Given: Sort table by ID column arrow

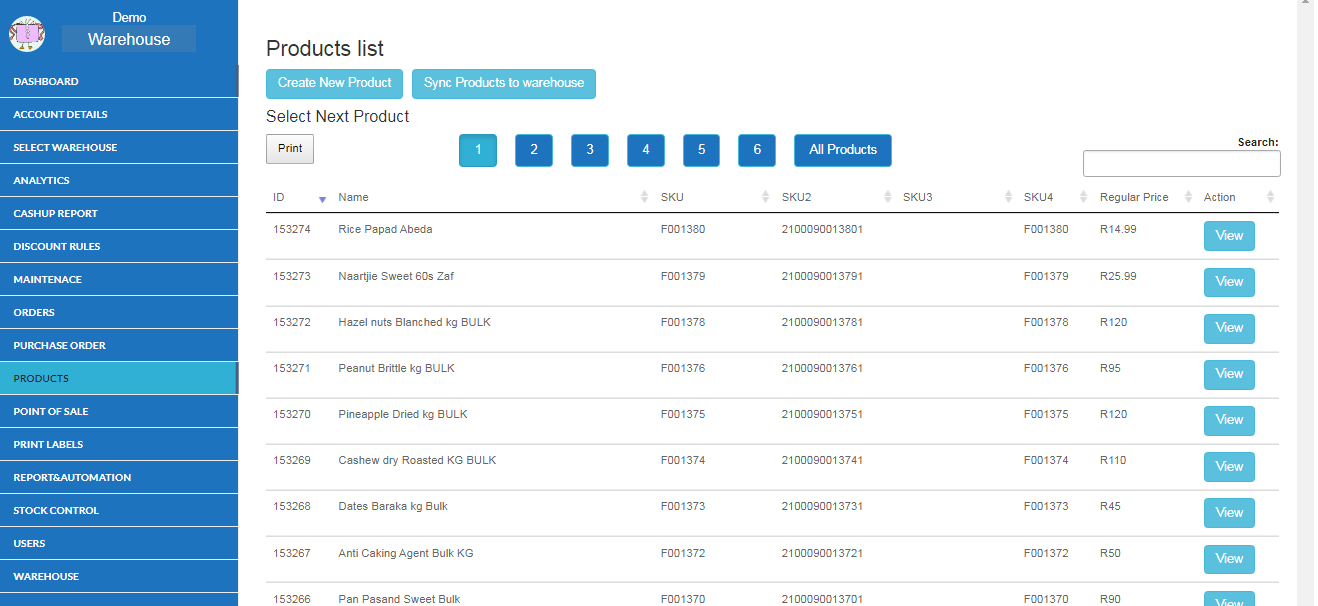Looking at the screenshot, I should (x=321, y=198).
